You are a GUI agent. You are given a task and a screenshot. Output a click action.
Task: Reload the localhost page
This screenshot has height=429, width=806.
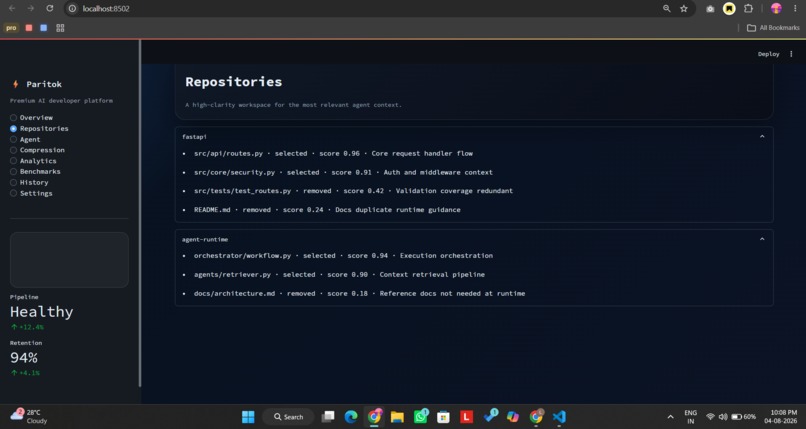point(49,8)
